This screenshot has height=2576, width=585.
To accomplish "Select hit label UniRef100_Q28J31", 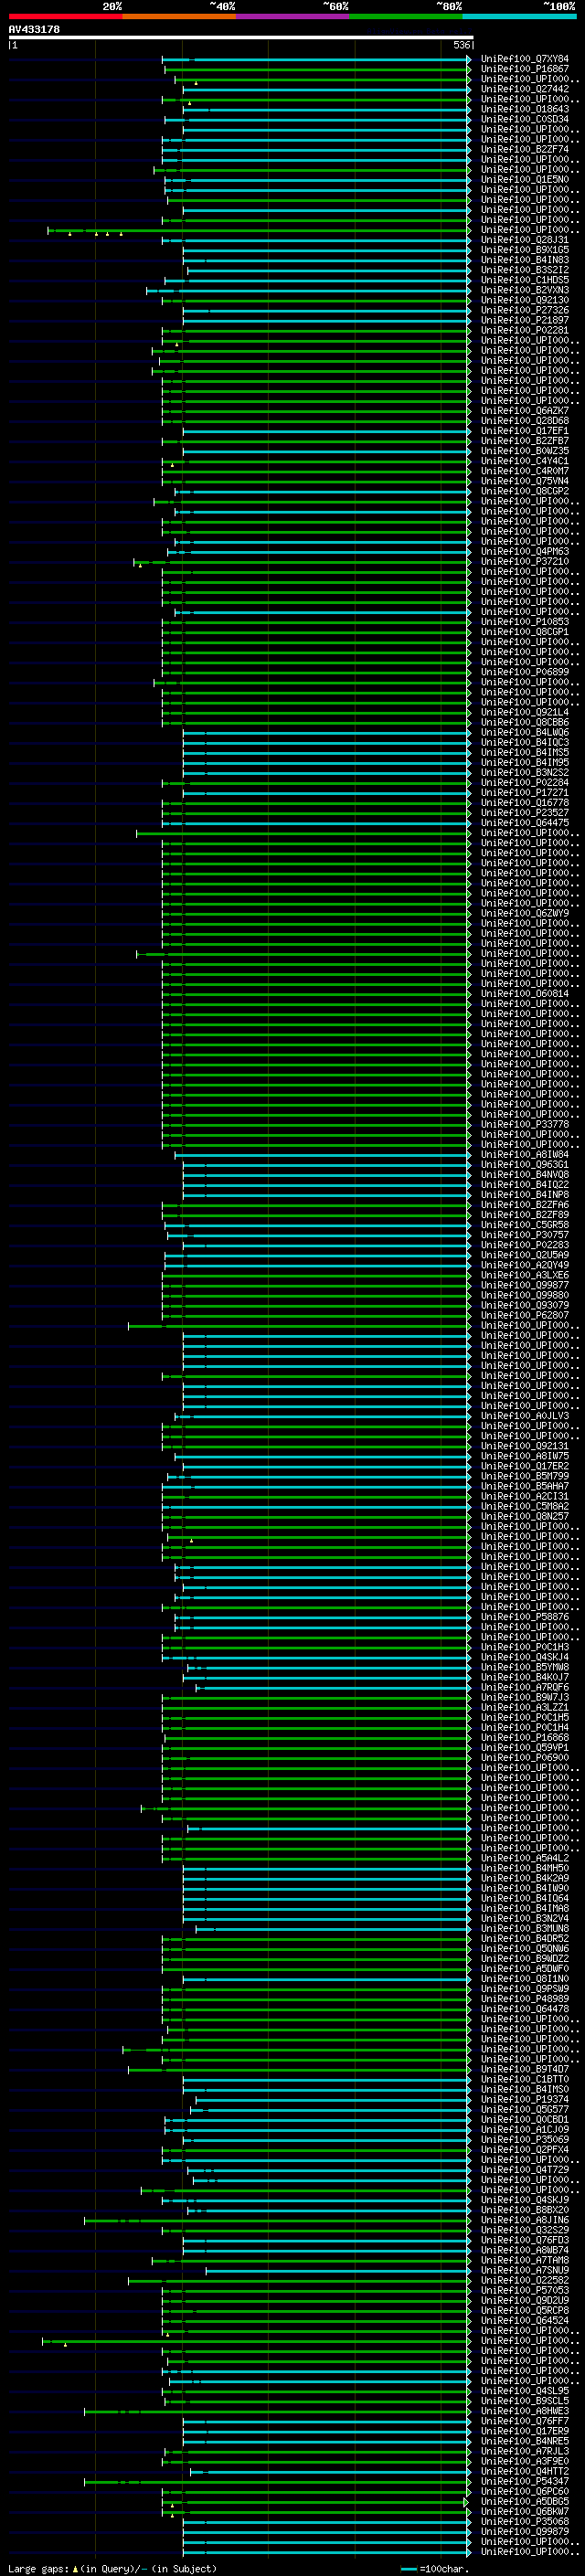I will pos(525,240).
